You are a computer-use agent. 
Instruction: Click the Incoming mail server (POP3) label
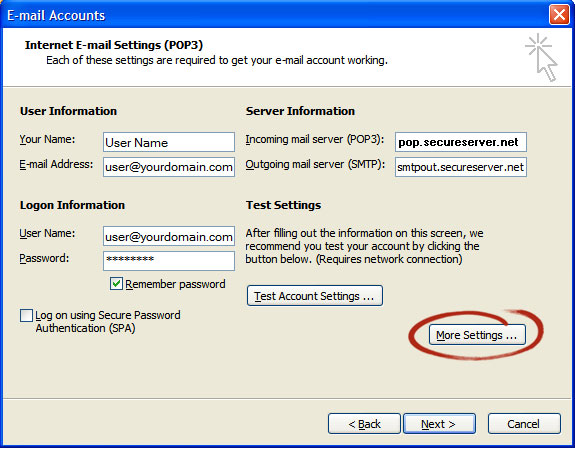pyautogui.click(x=315, y=140)
